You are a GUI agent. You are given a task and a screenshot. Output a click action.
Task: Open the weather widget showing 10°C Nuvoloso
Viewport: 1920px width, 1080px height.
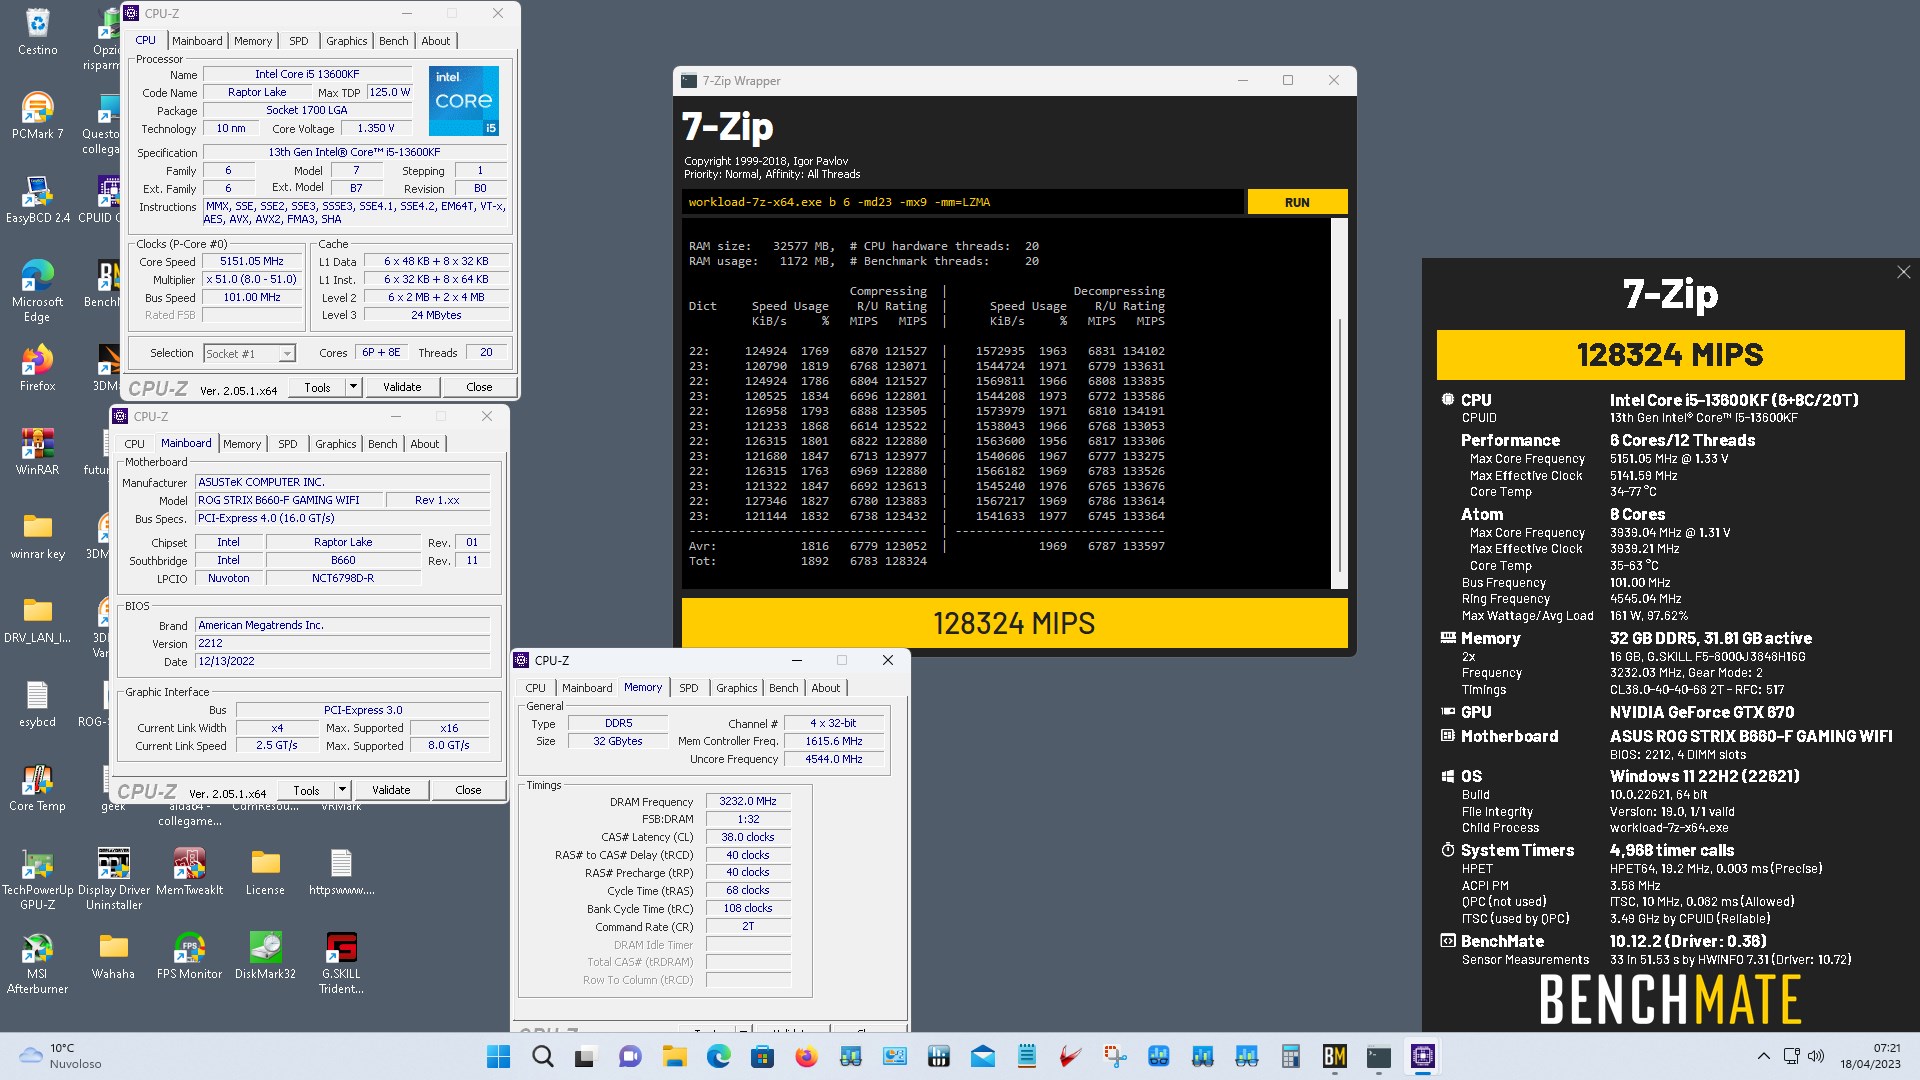[60, 1056]
